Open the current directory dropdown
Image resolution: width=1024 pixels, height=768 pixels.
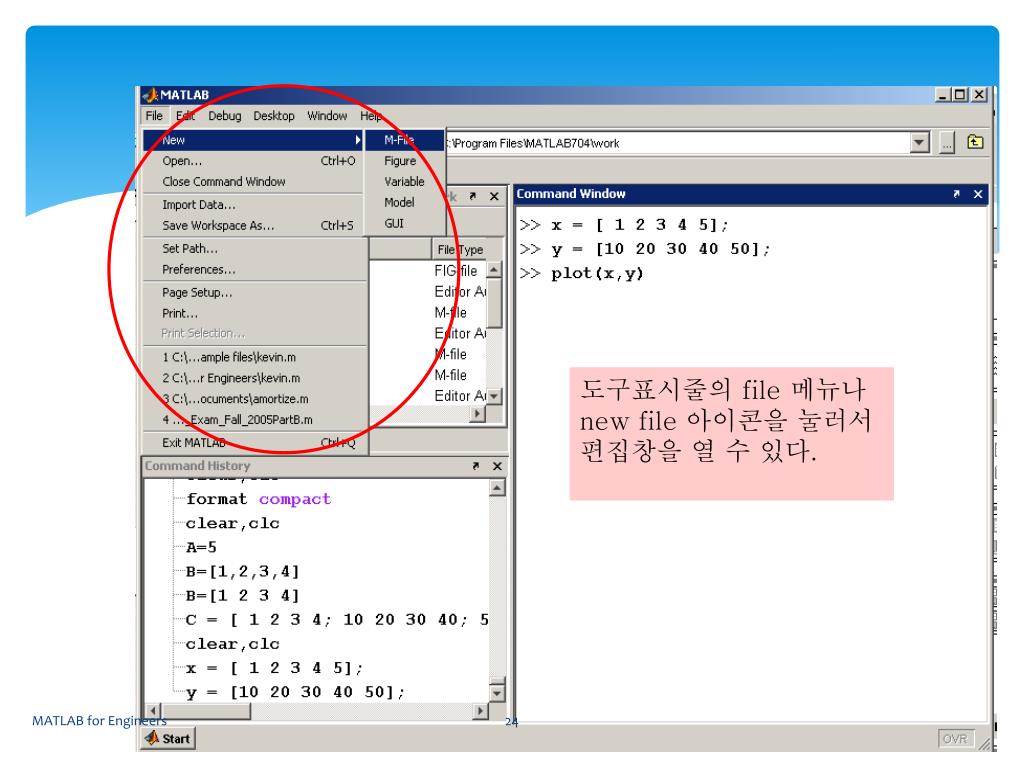point(920,142)
